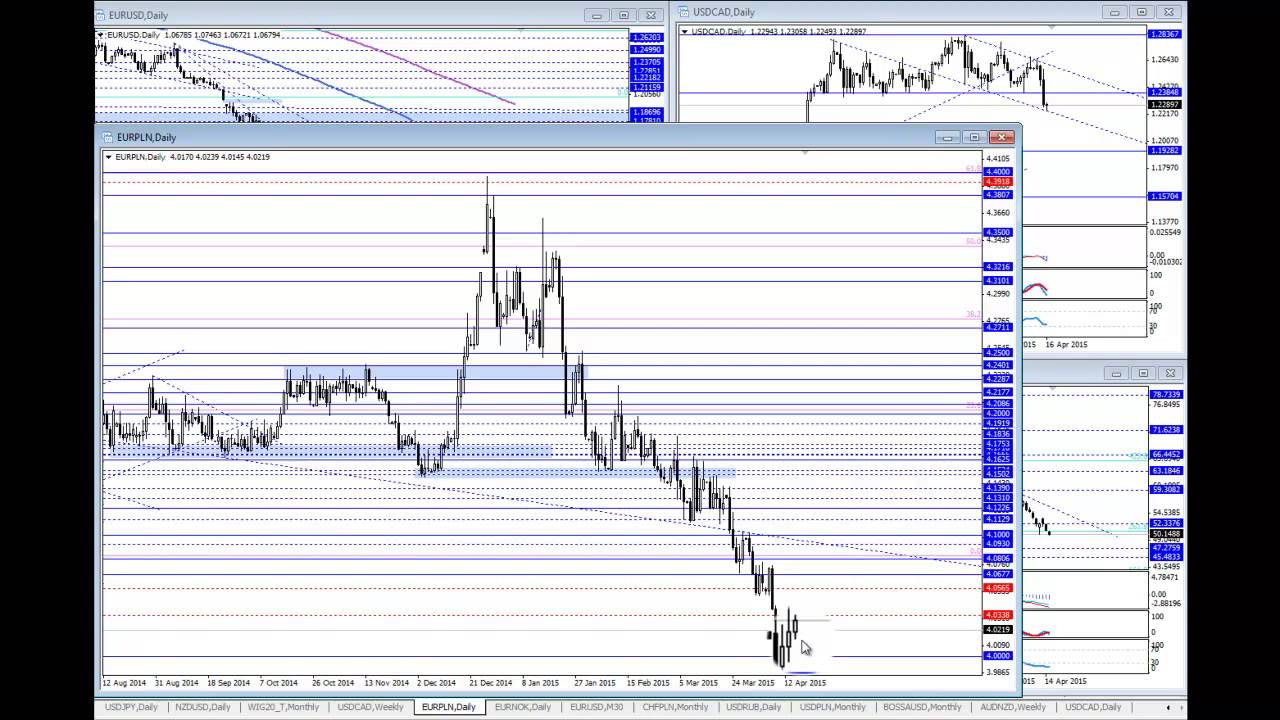Minimize the USDCAD,Daily chart window

(x=1115, y=12)
